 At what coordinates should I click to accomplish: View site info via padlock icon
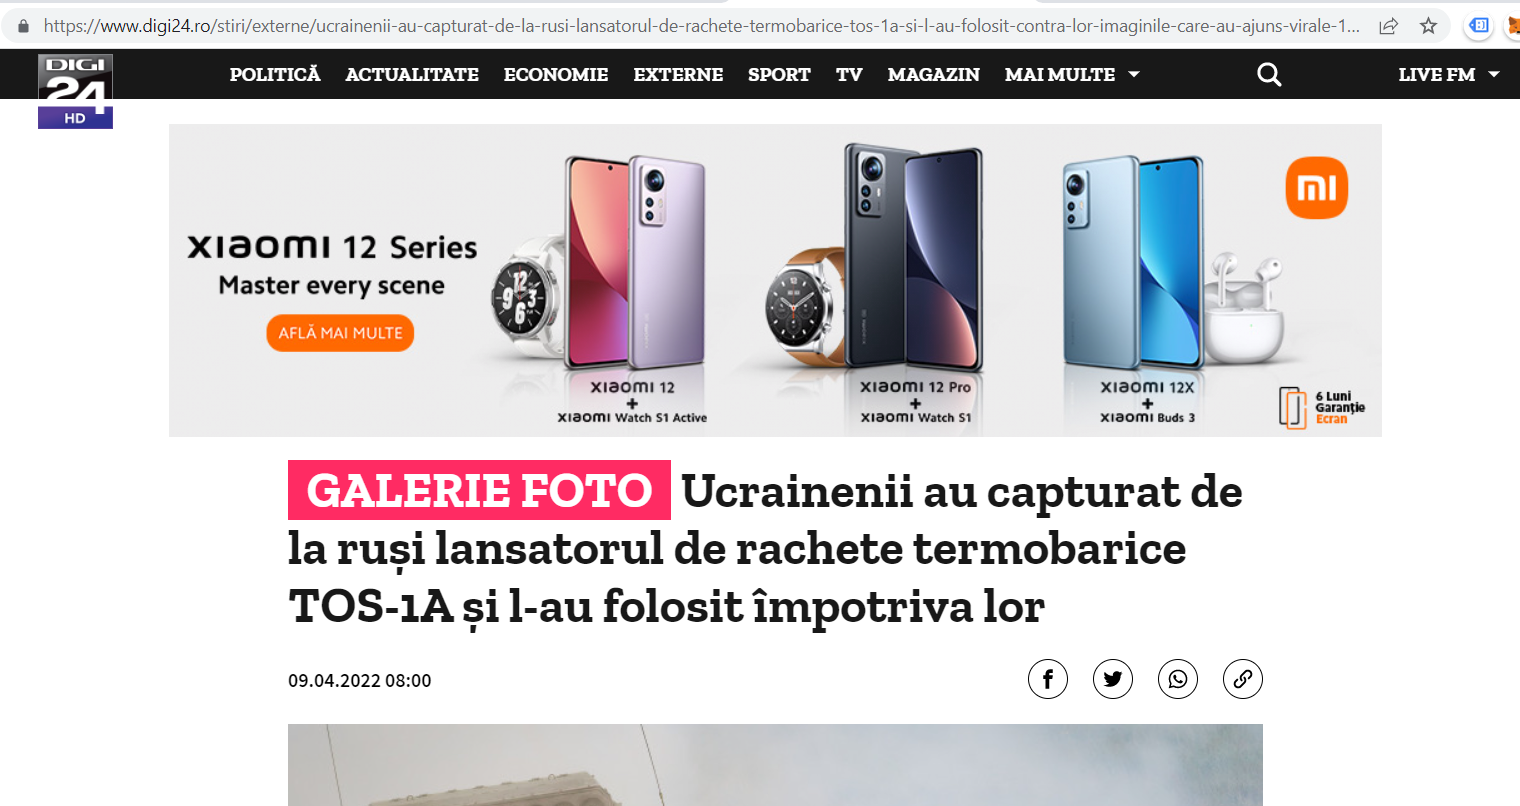click(x=24, y=26)
